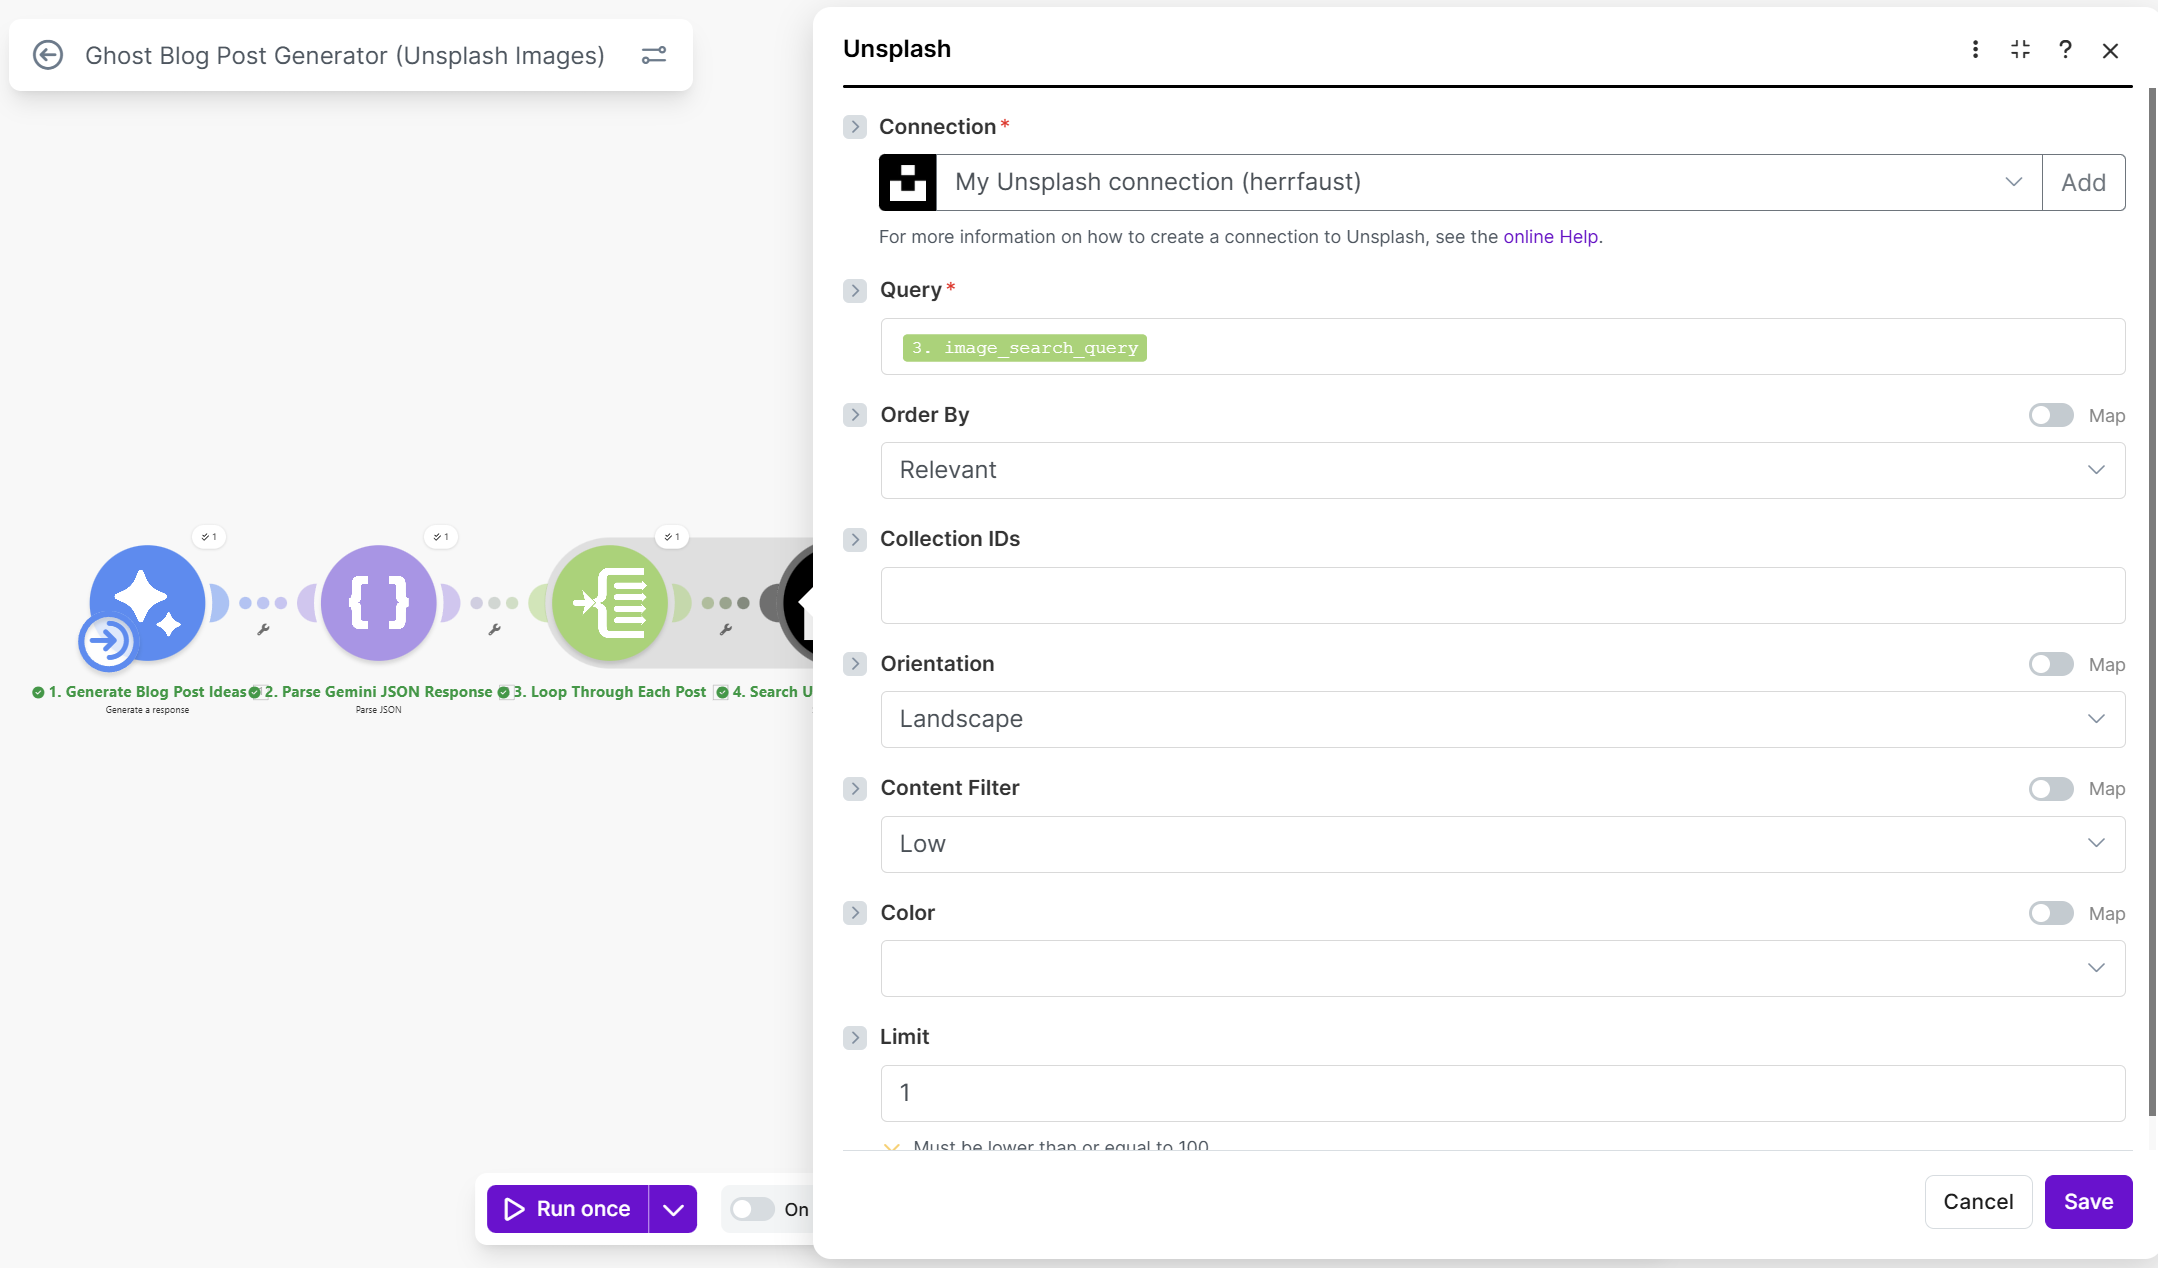Open scenario settings sliders icon
Image resolution: width=2158 pixels, height=1268 pixels.
point(654,55)
